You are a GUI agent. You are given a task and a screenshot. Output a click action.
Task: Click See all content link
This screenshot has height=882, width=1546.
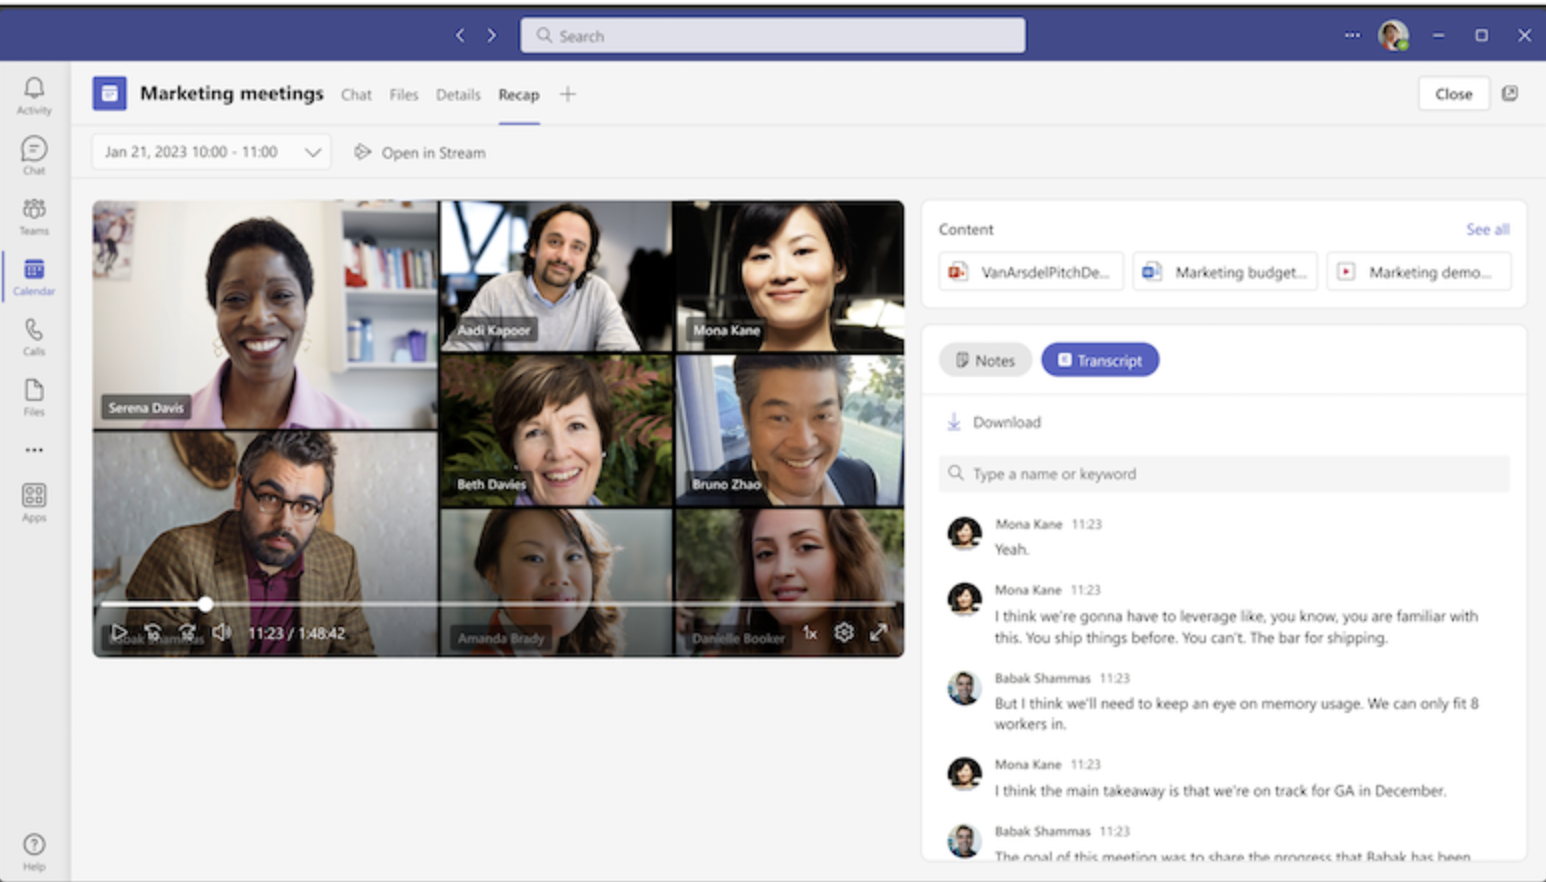1487,229
